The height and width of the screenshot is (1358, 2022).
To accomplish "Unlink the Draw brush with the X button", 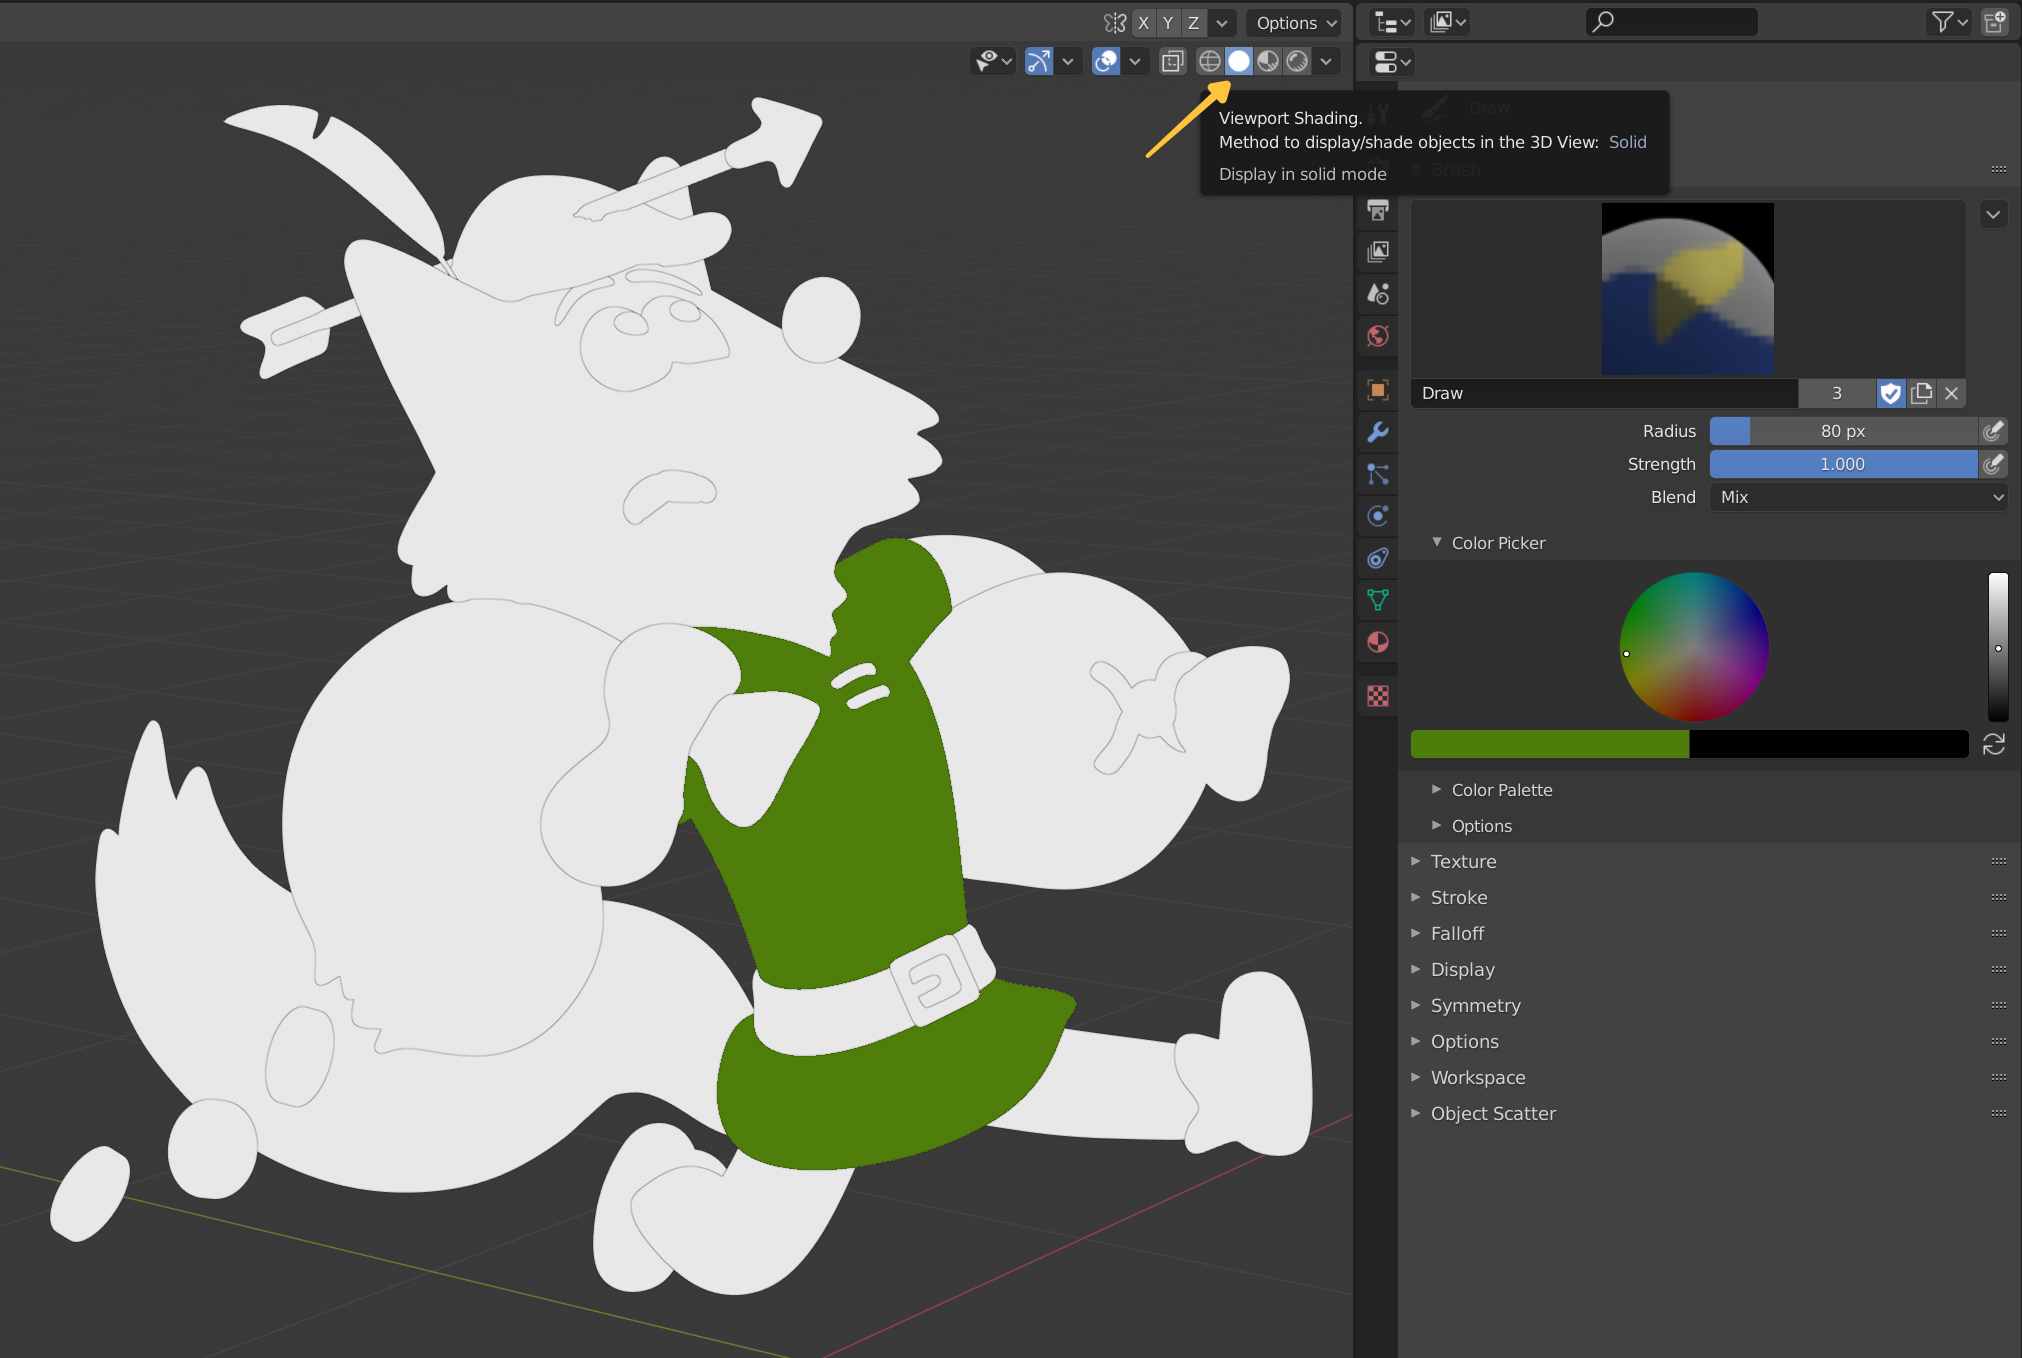I will [1951, 393].
